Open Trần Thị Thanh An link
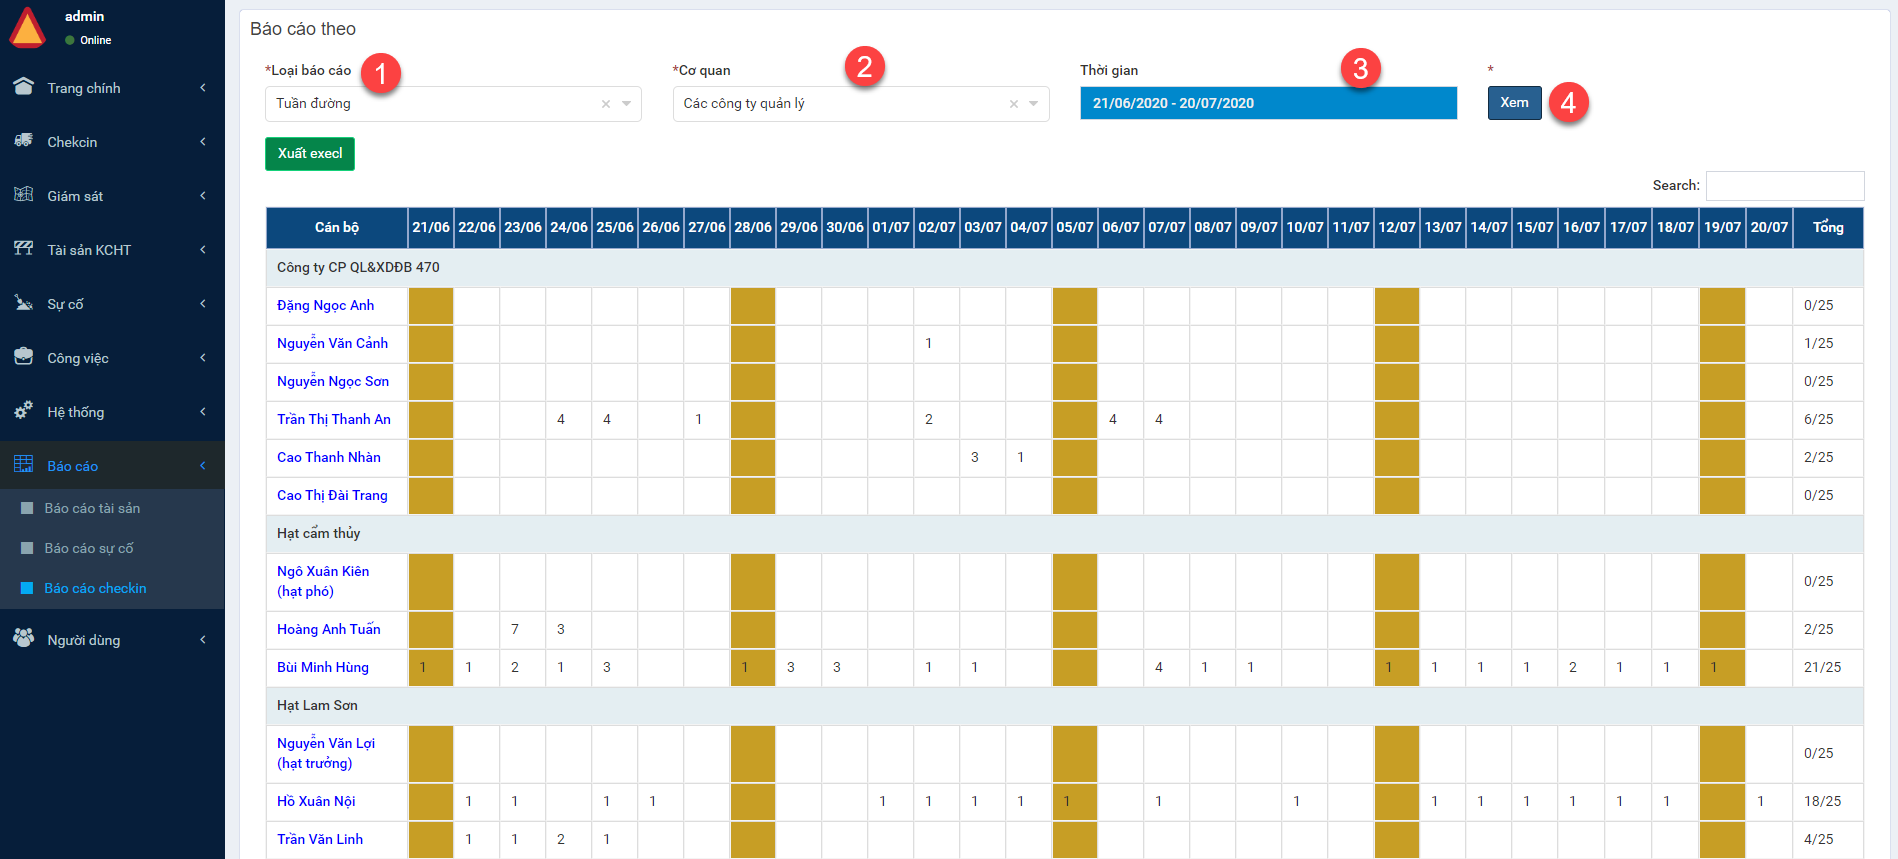1898x859 pixels. [x=334, y=419]
